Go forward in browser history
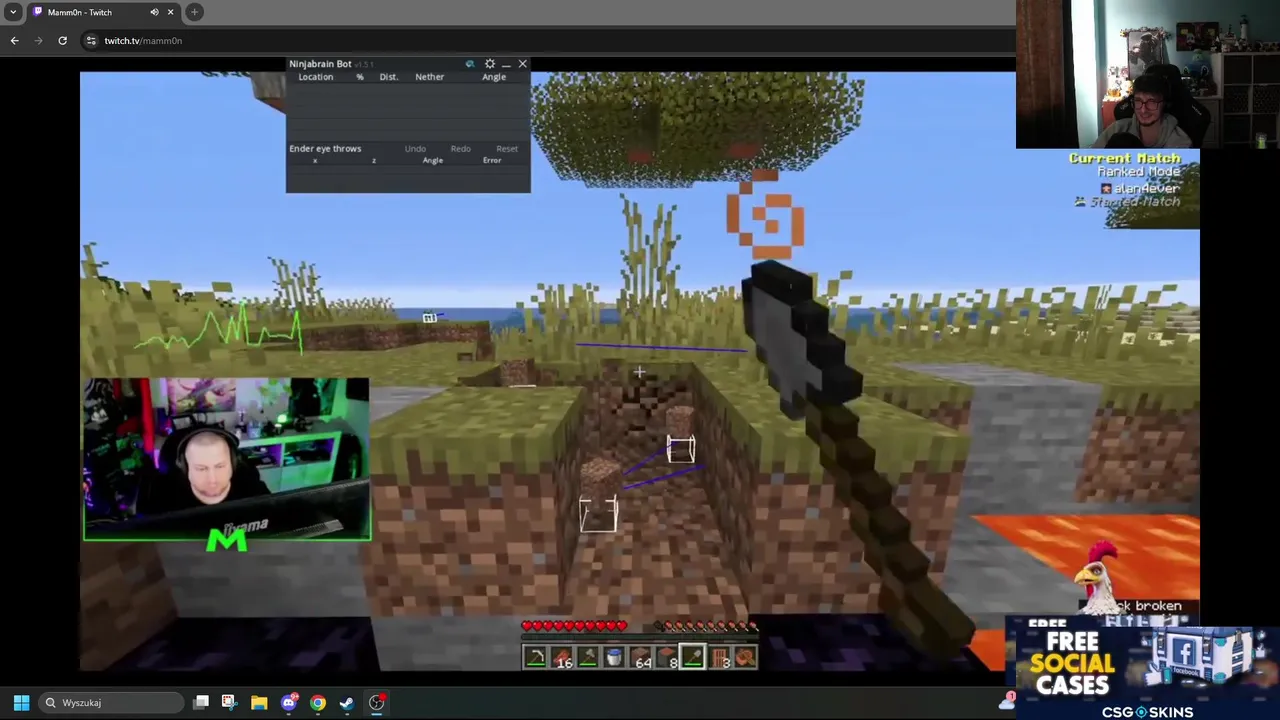The image size is (1280, 720). coord(38,41)
